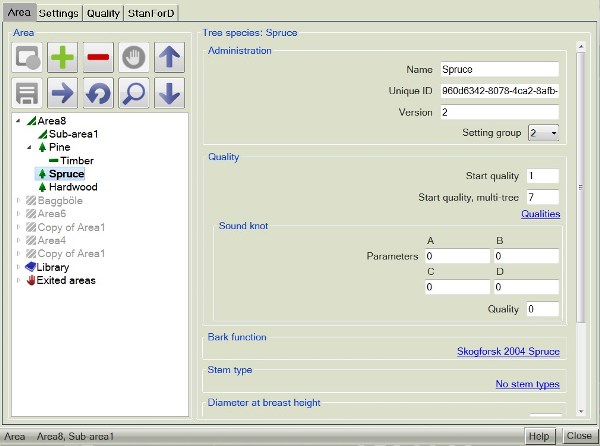Click the magnifying glass search button

pyautogui.click(x=134, y=93)
